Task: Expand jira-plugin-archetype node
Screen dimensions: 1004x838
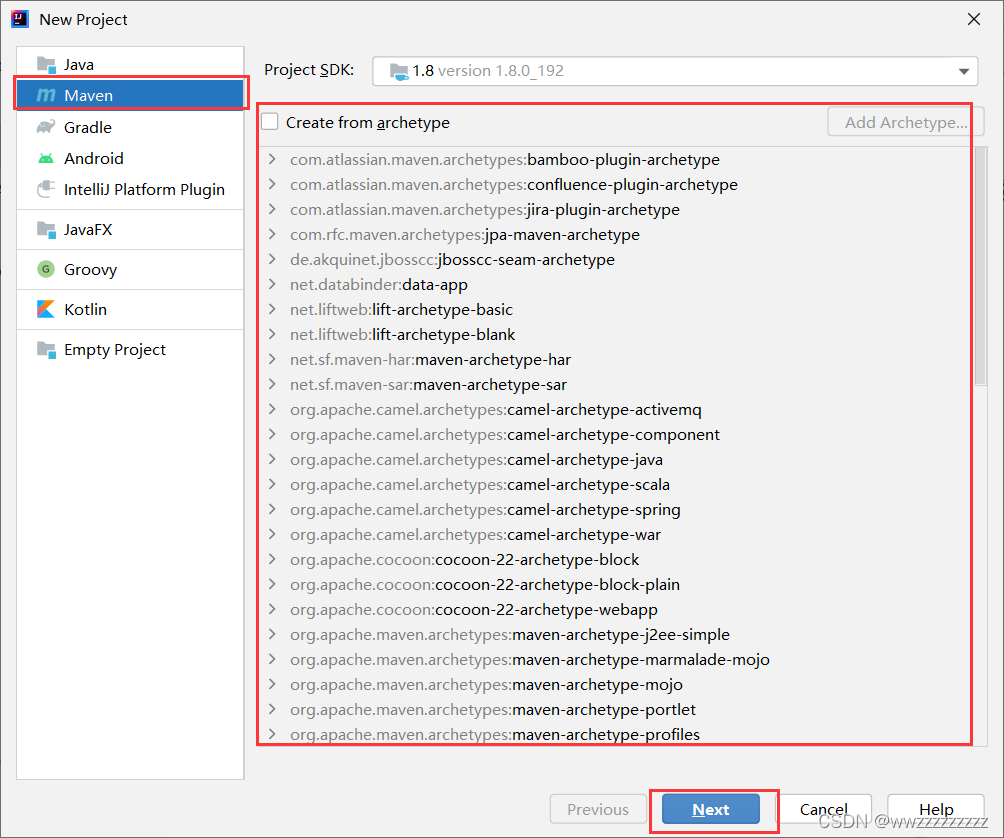Action: click(272, 209)
